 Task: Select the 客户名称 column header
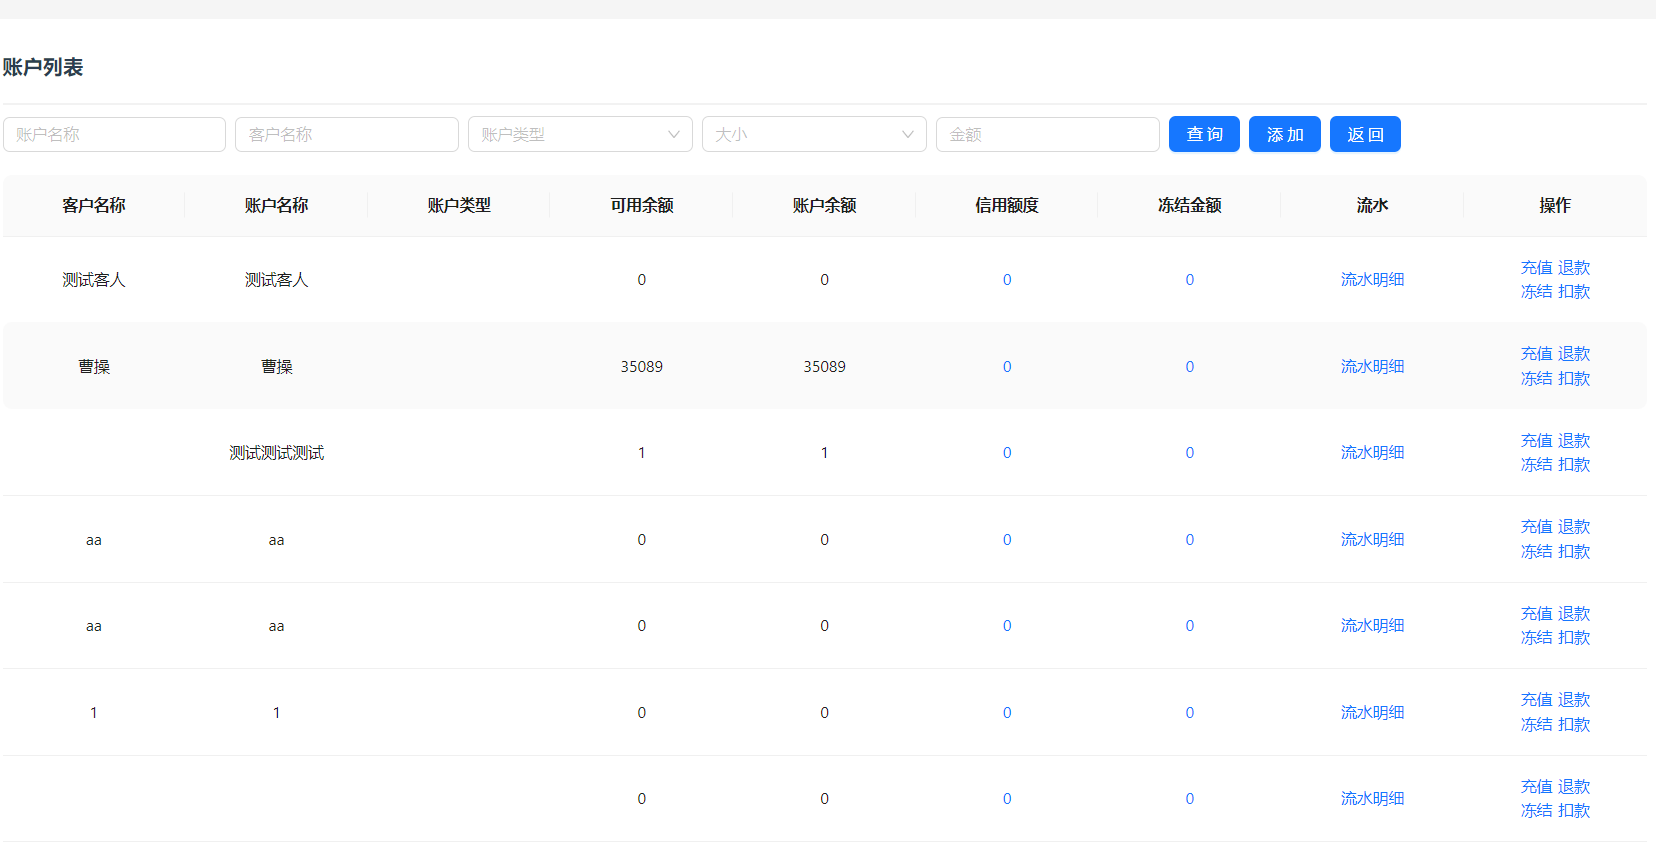click(x=94, y=205)
